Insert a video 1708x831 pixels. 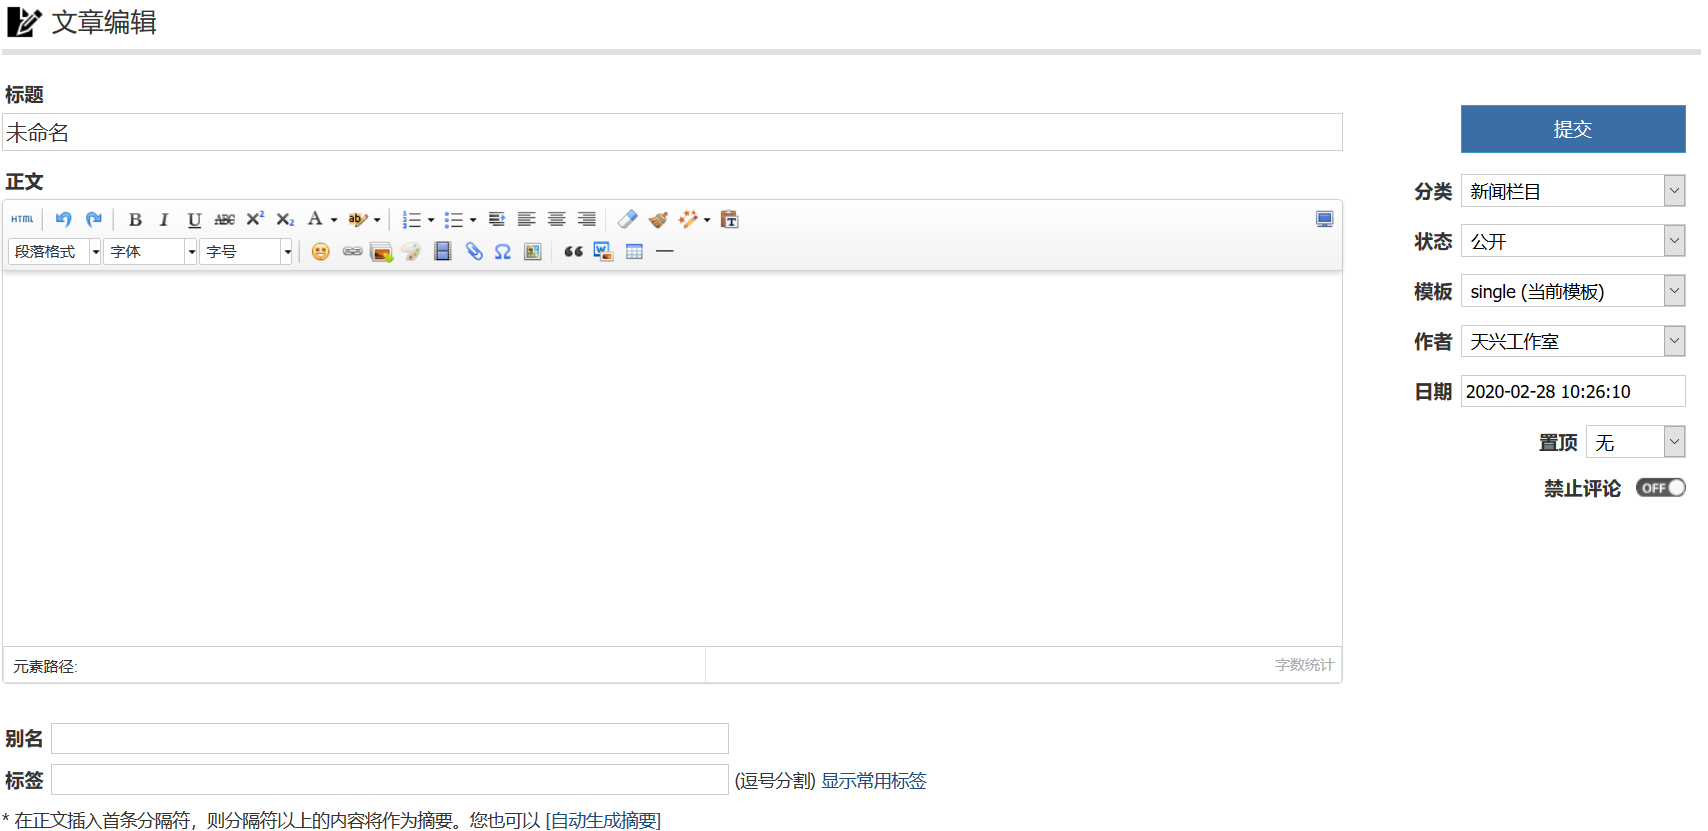(442, 251)
